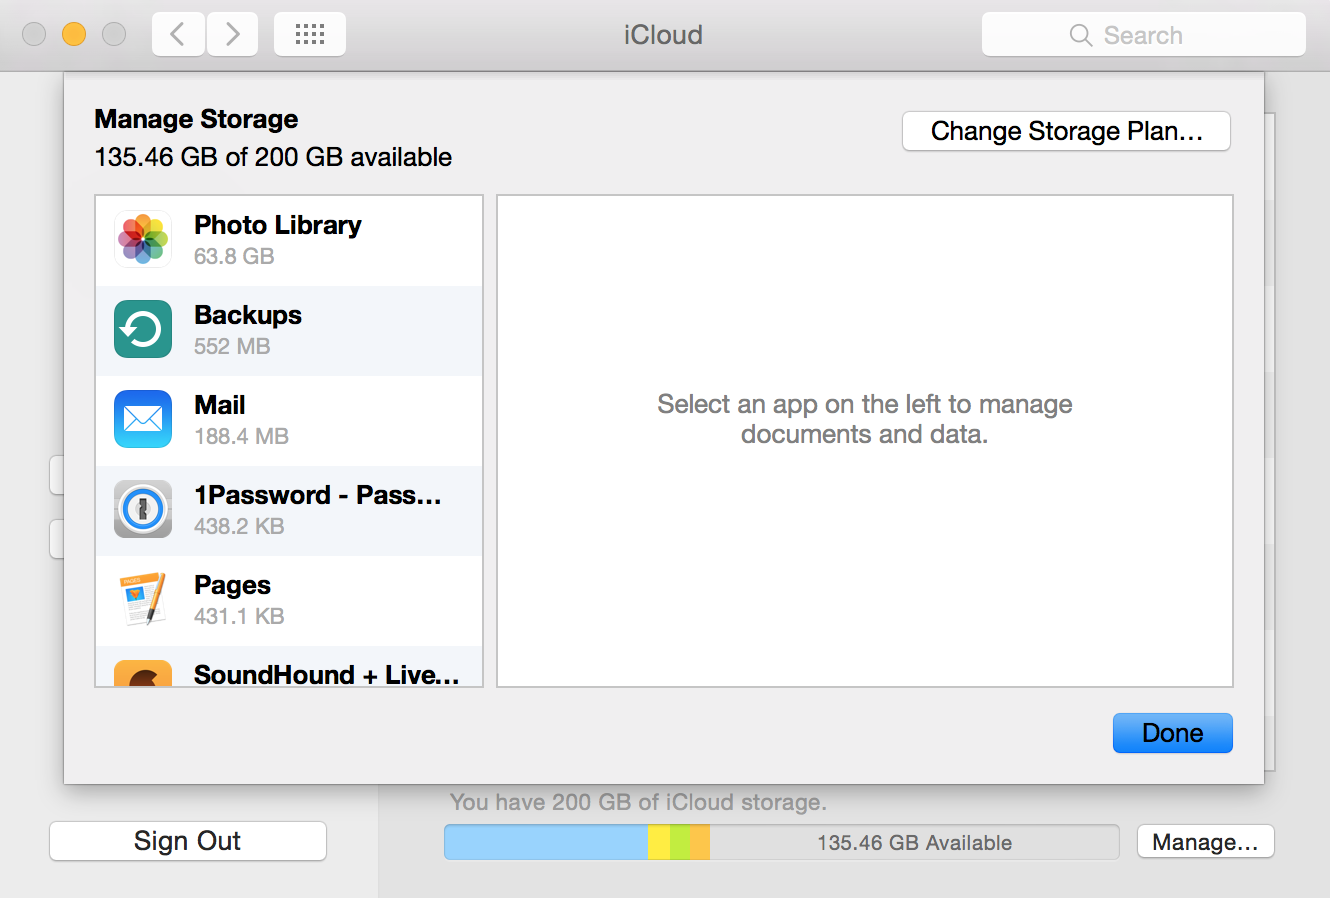
Task: Click the Select an app instruction text
Action: 865,419
